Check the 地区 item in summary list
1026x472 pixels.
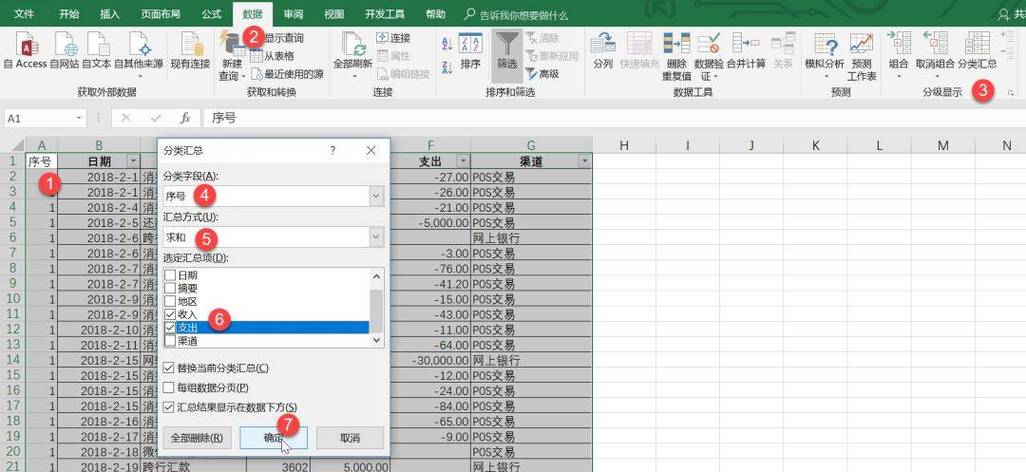[170, 302]
